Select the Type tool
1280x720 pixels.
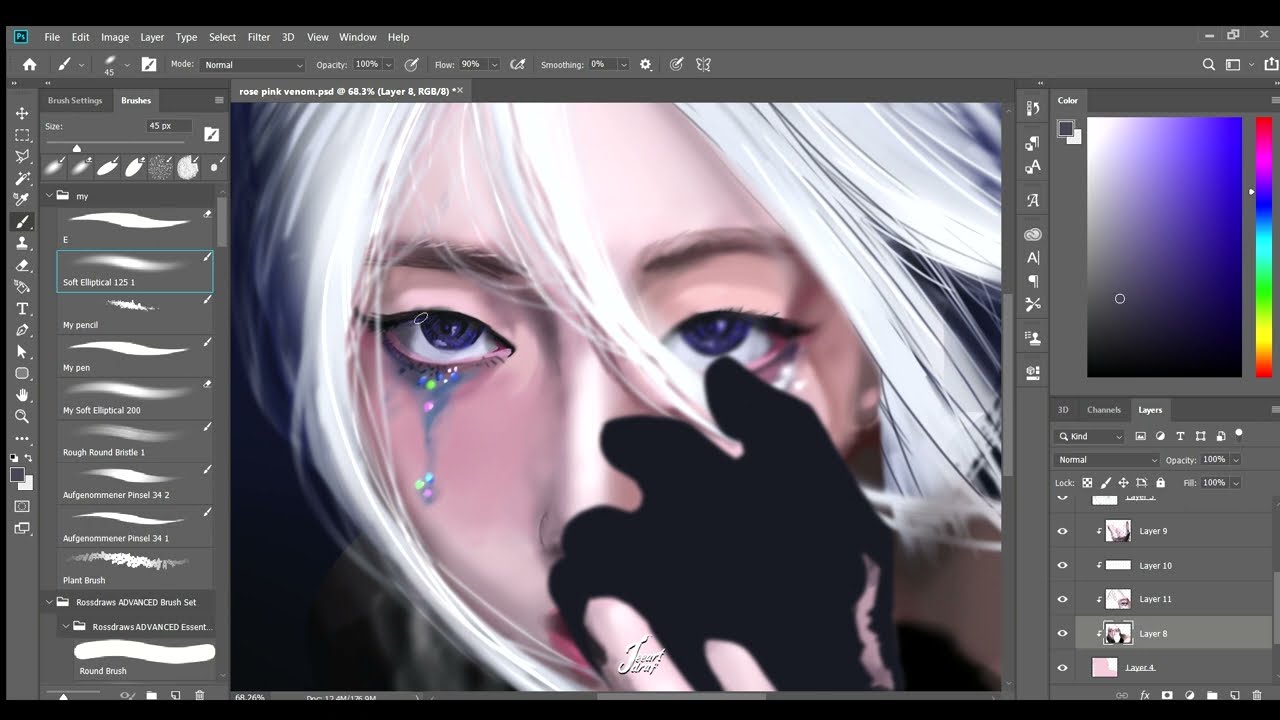(22, 309)
